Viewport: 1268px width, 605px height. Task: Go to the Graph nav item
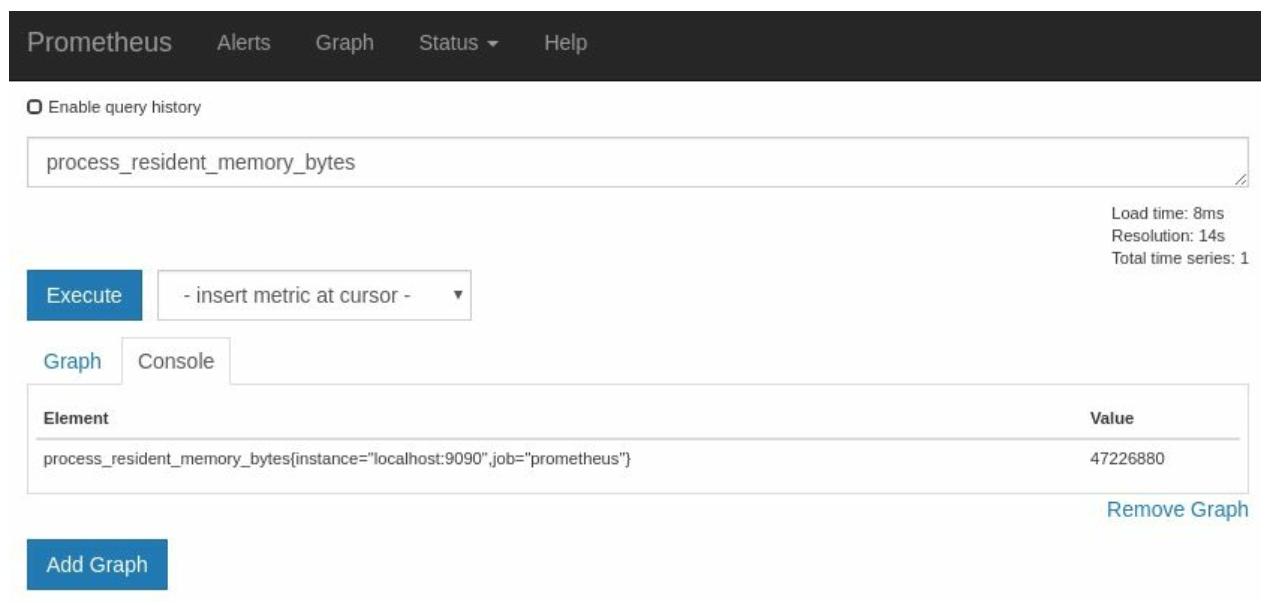click(x=344, y=43)
